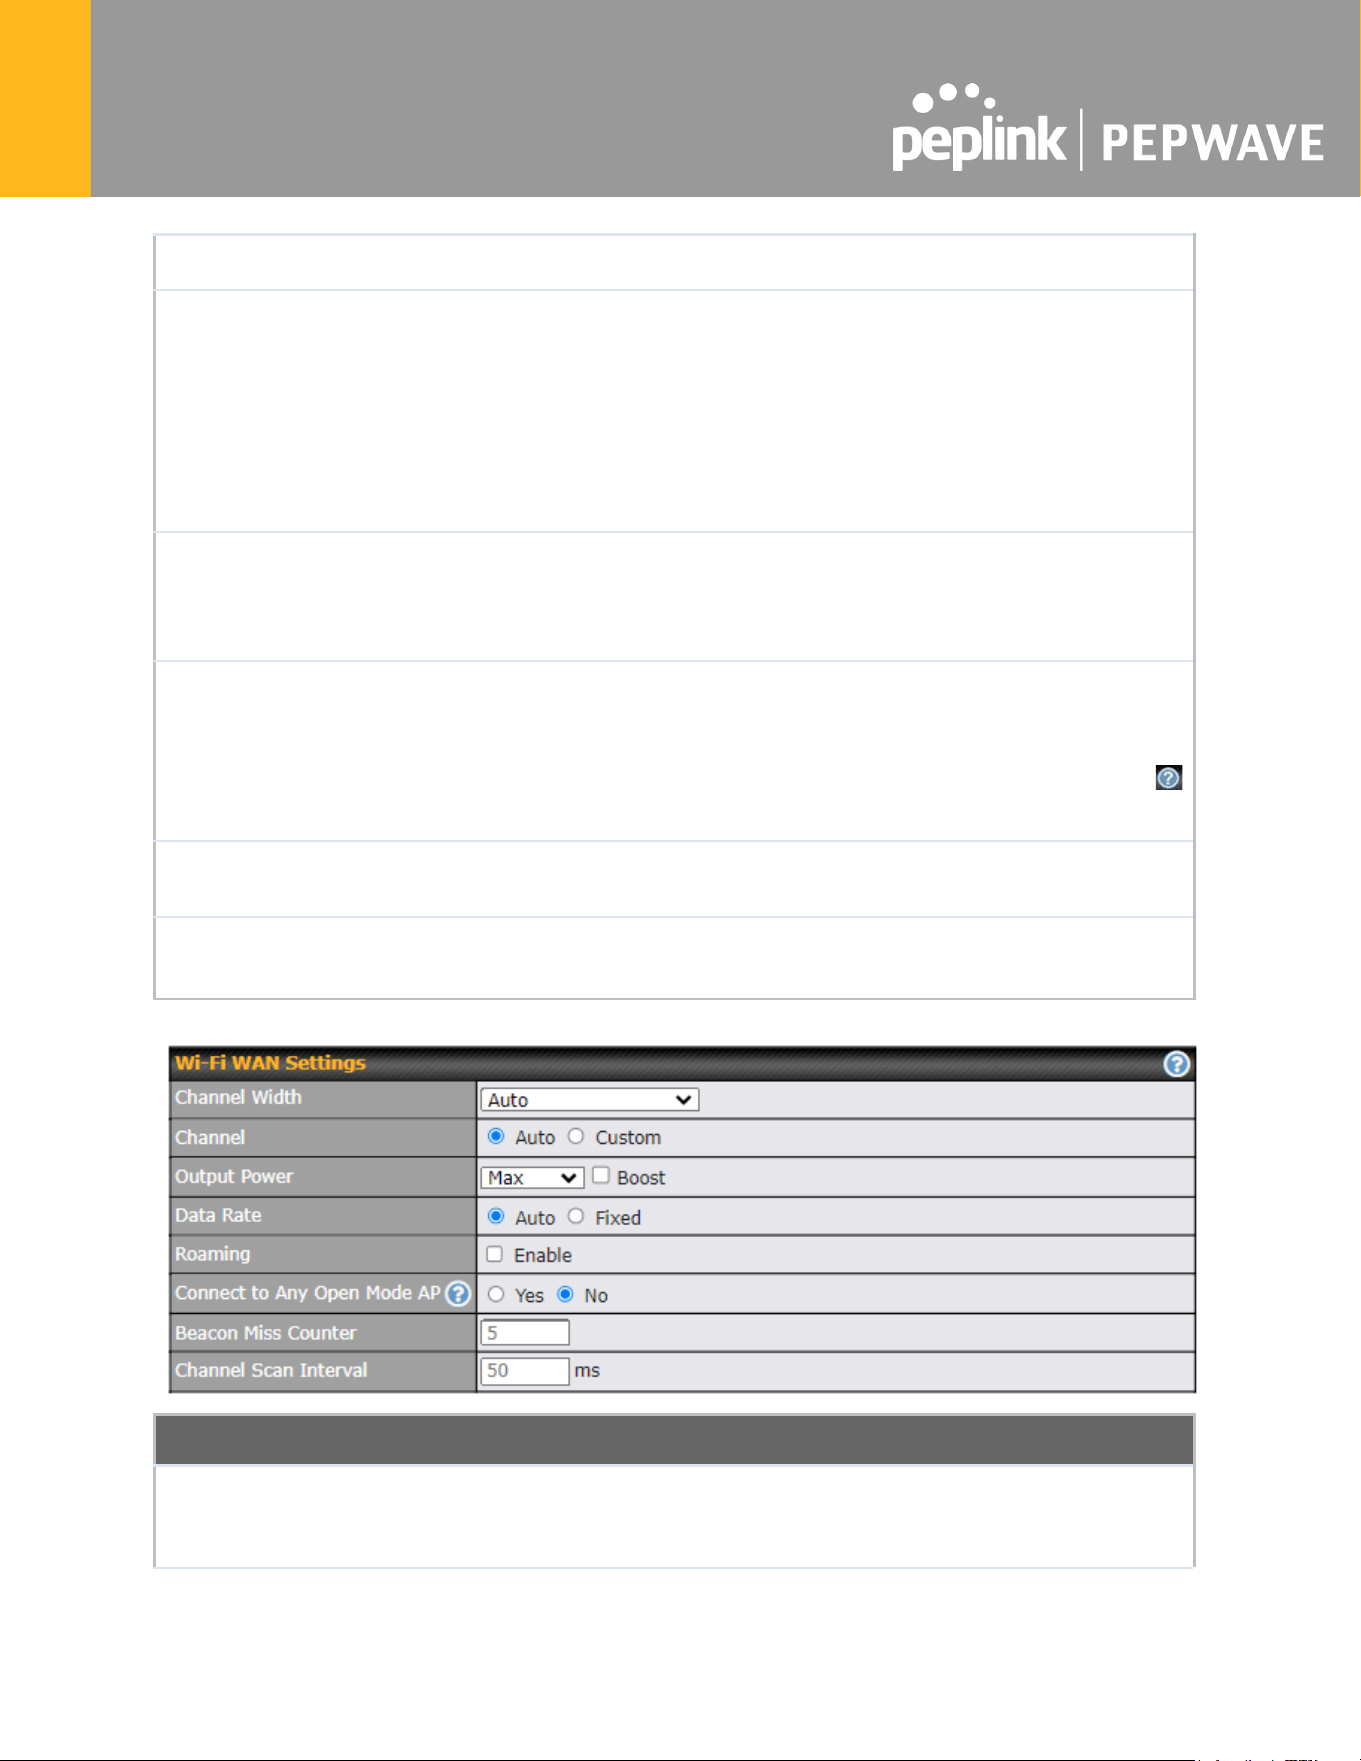Screen dimensions: 1361x1761
Task: Enable the Roaming checkbox
Action: click(x=494, y=1254)
